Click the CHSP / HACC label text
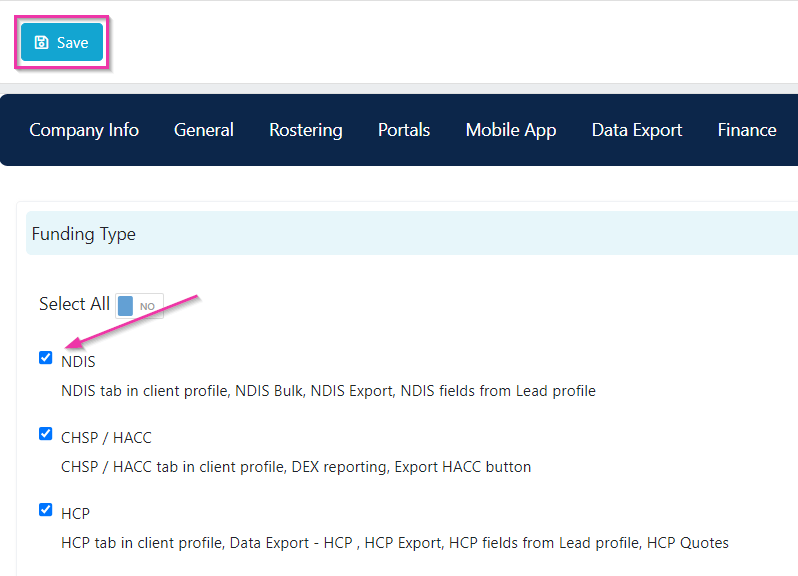 (x=106, y=438)
